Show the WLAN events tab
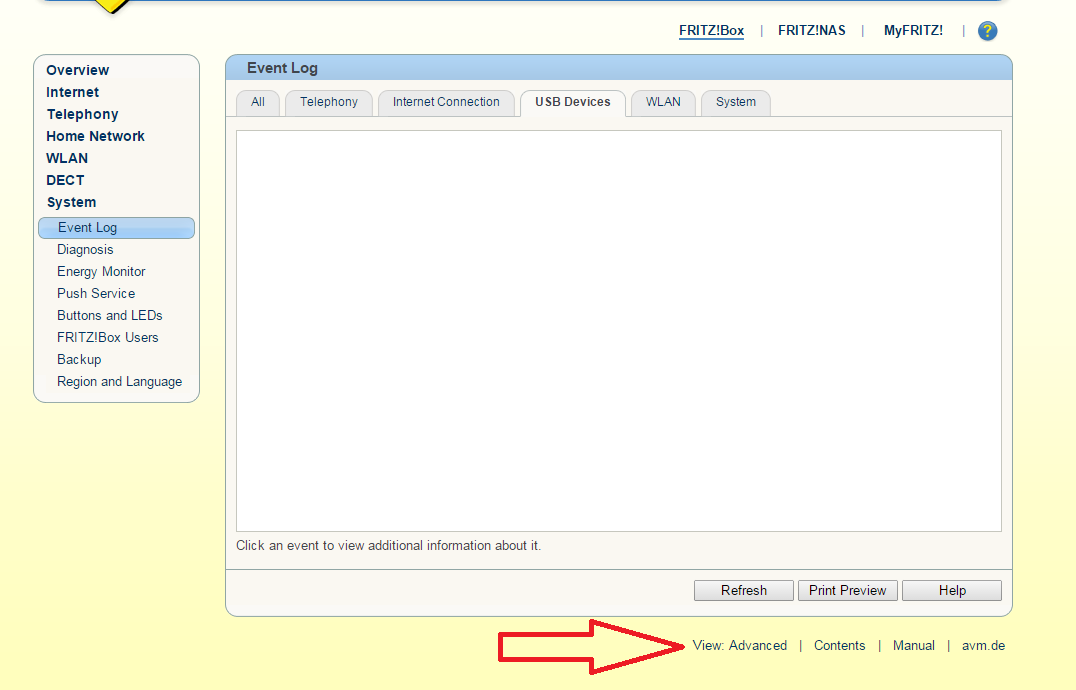The width and height of the screenshot is (1076, 690). (x=663, y=102)
